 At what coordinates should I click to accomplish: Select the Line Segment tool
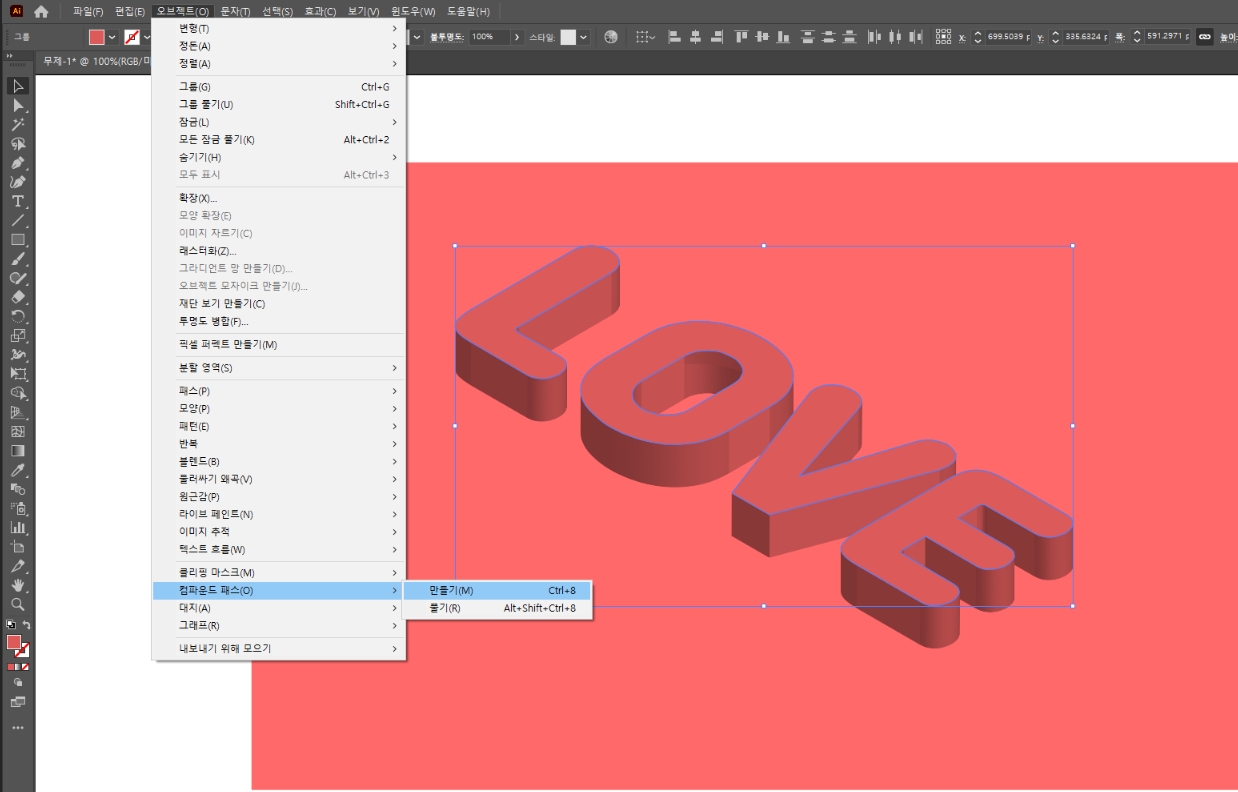(x=18, y=220)
